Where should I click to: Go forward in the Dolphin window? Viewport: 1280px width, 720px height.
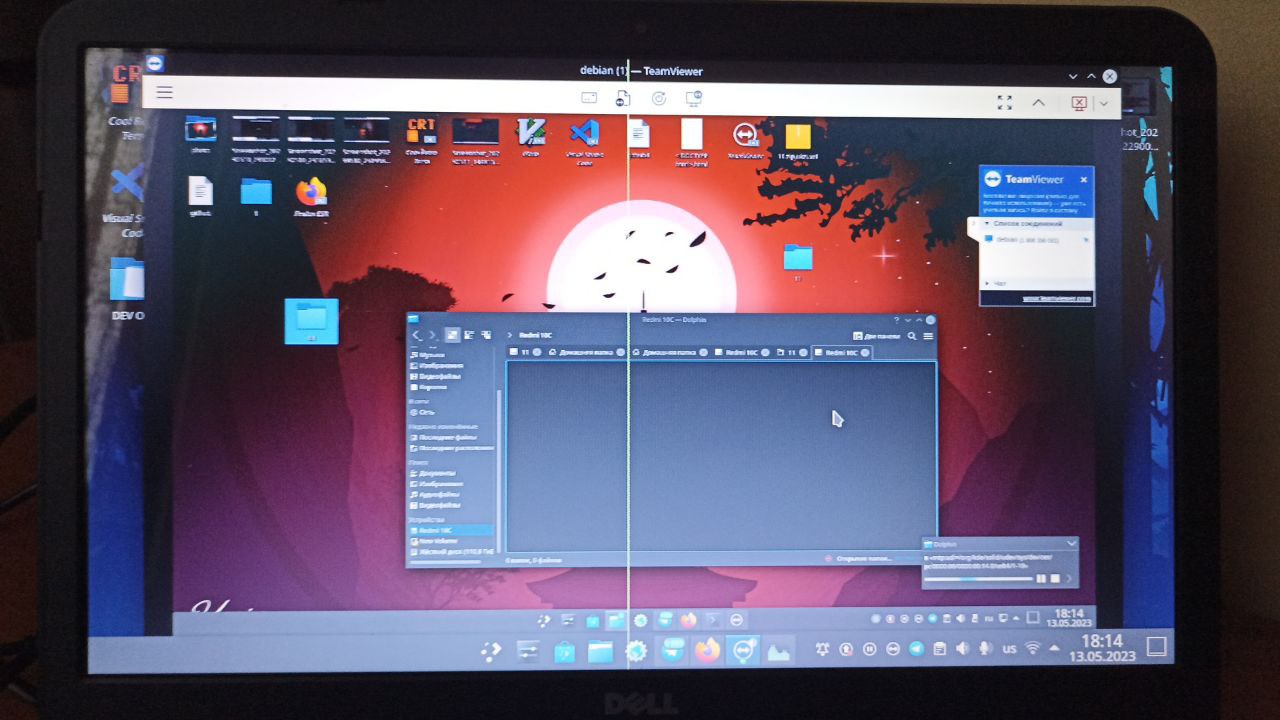tap(432, 335)
